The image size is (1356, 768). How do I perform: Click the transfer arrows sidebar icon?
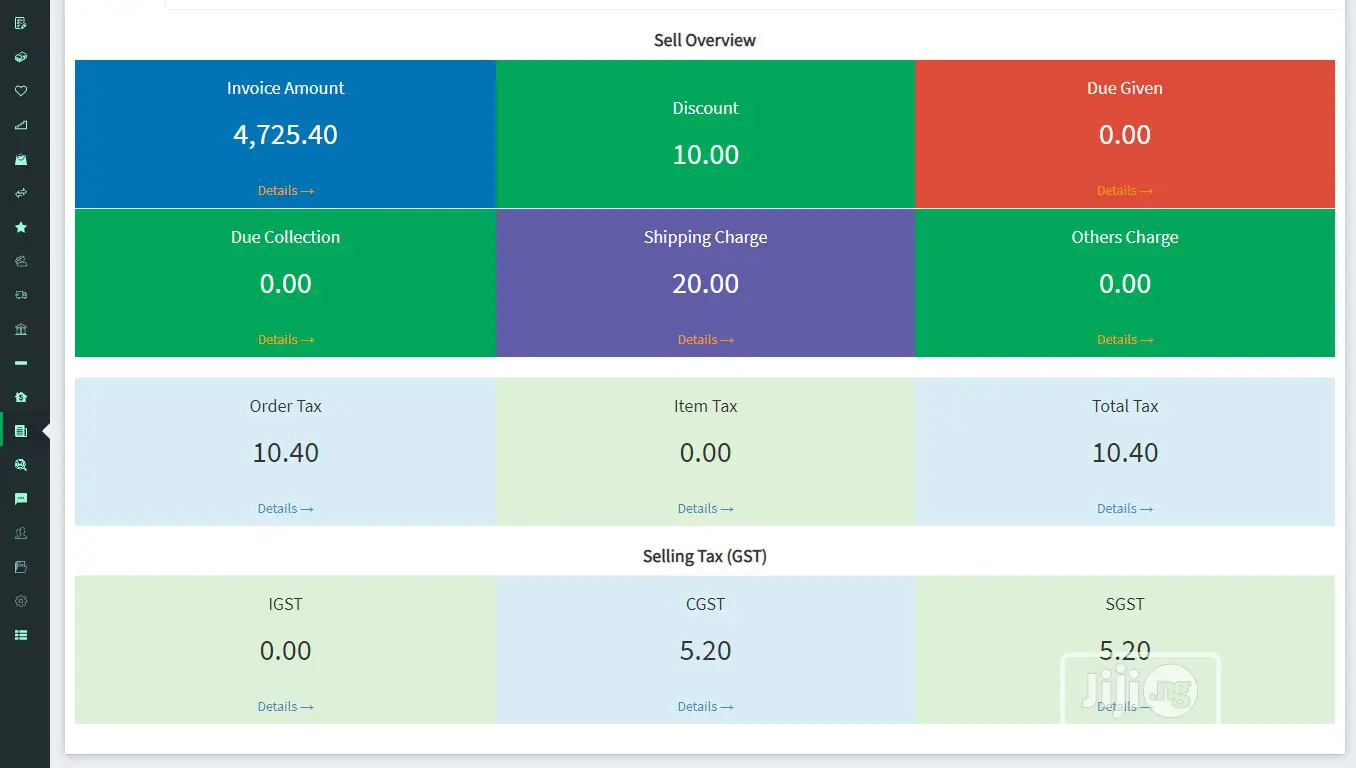21,193
